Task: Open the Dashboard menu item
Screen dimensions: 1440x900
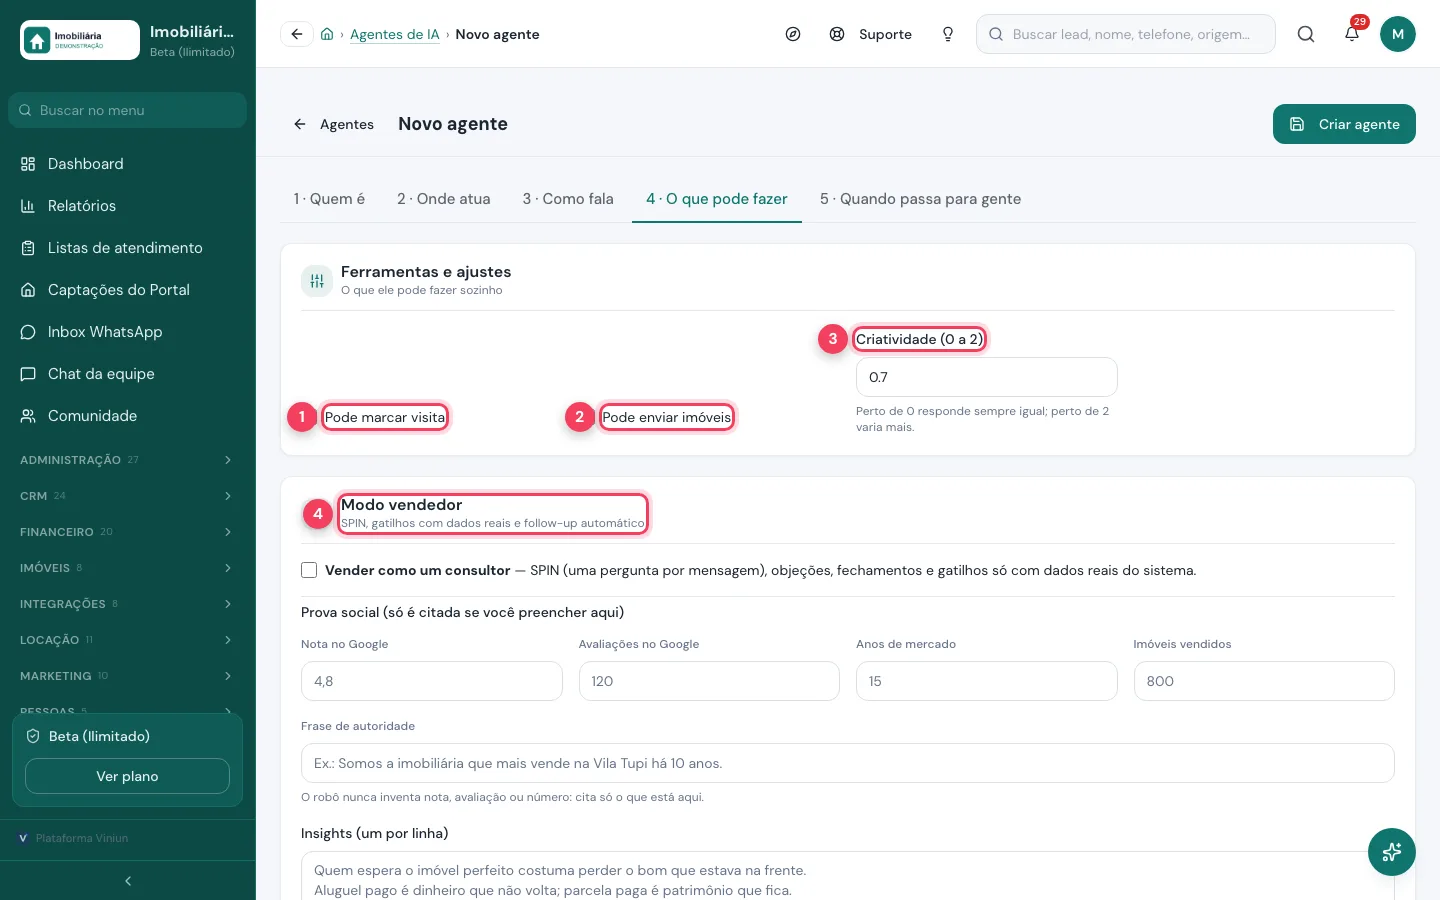Action: point(127,164)
